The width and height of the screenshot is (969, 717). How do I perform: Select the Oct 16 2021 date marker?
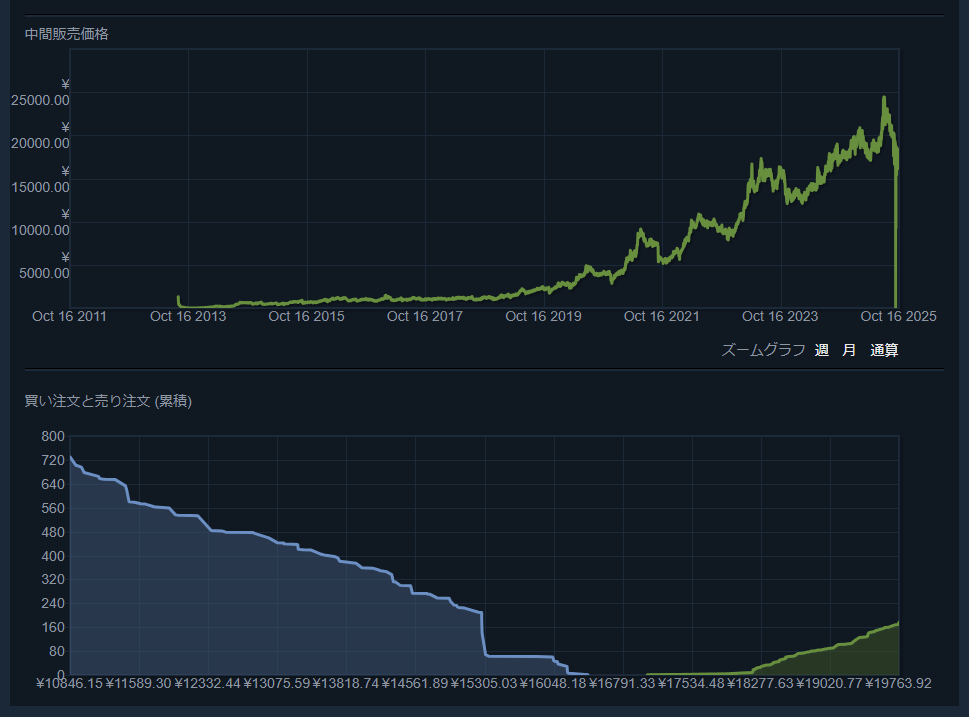662,317
